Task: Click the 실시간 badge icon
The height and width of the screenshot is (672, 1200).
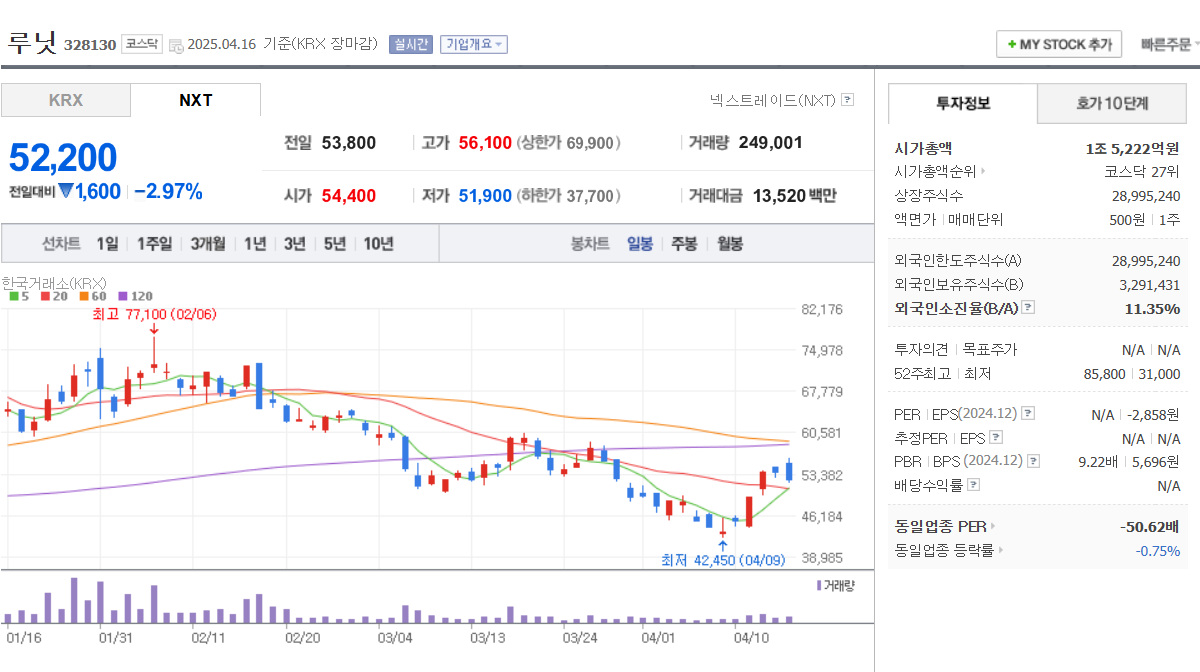Action: pos(411,44)
